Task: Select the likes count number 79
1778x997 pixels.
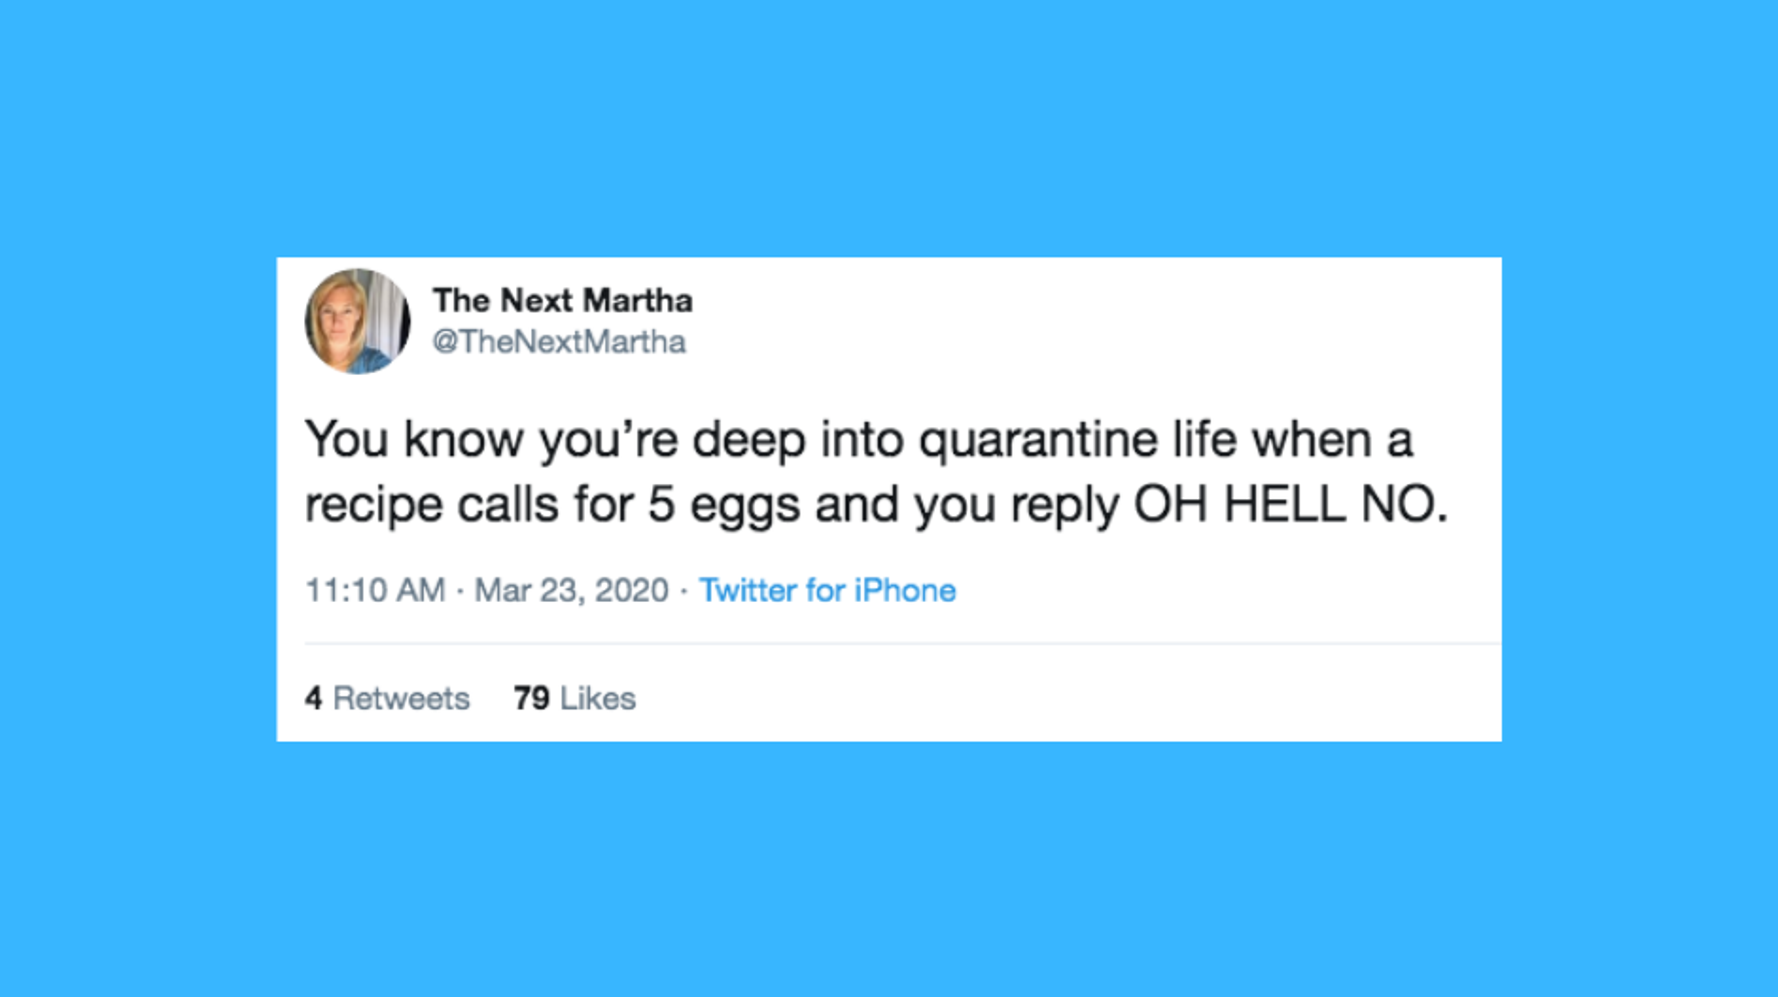Action: (531, 698)
